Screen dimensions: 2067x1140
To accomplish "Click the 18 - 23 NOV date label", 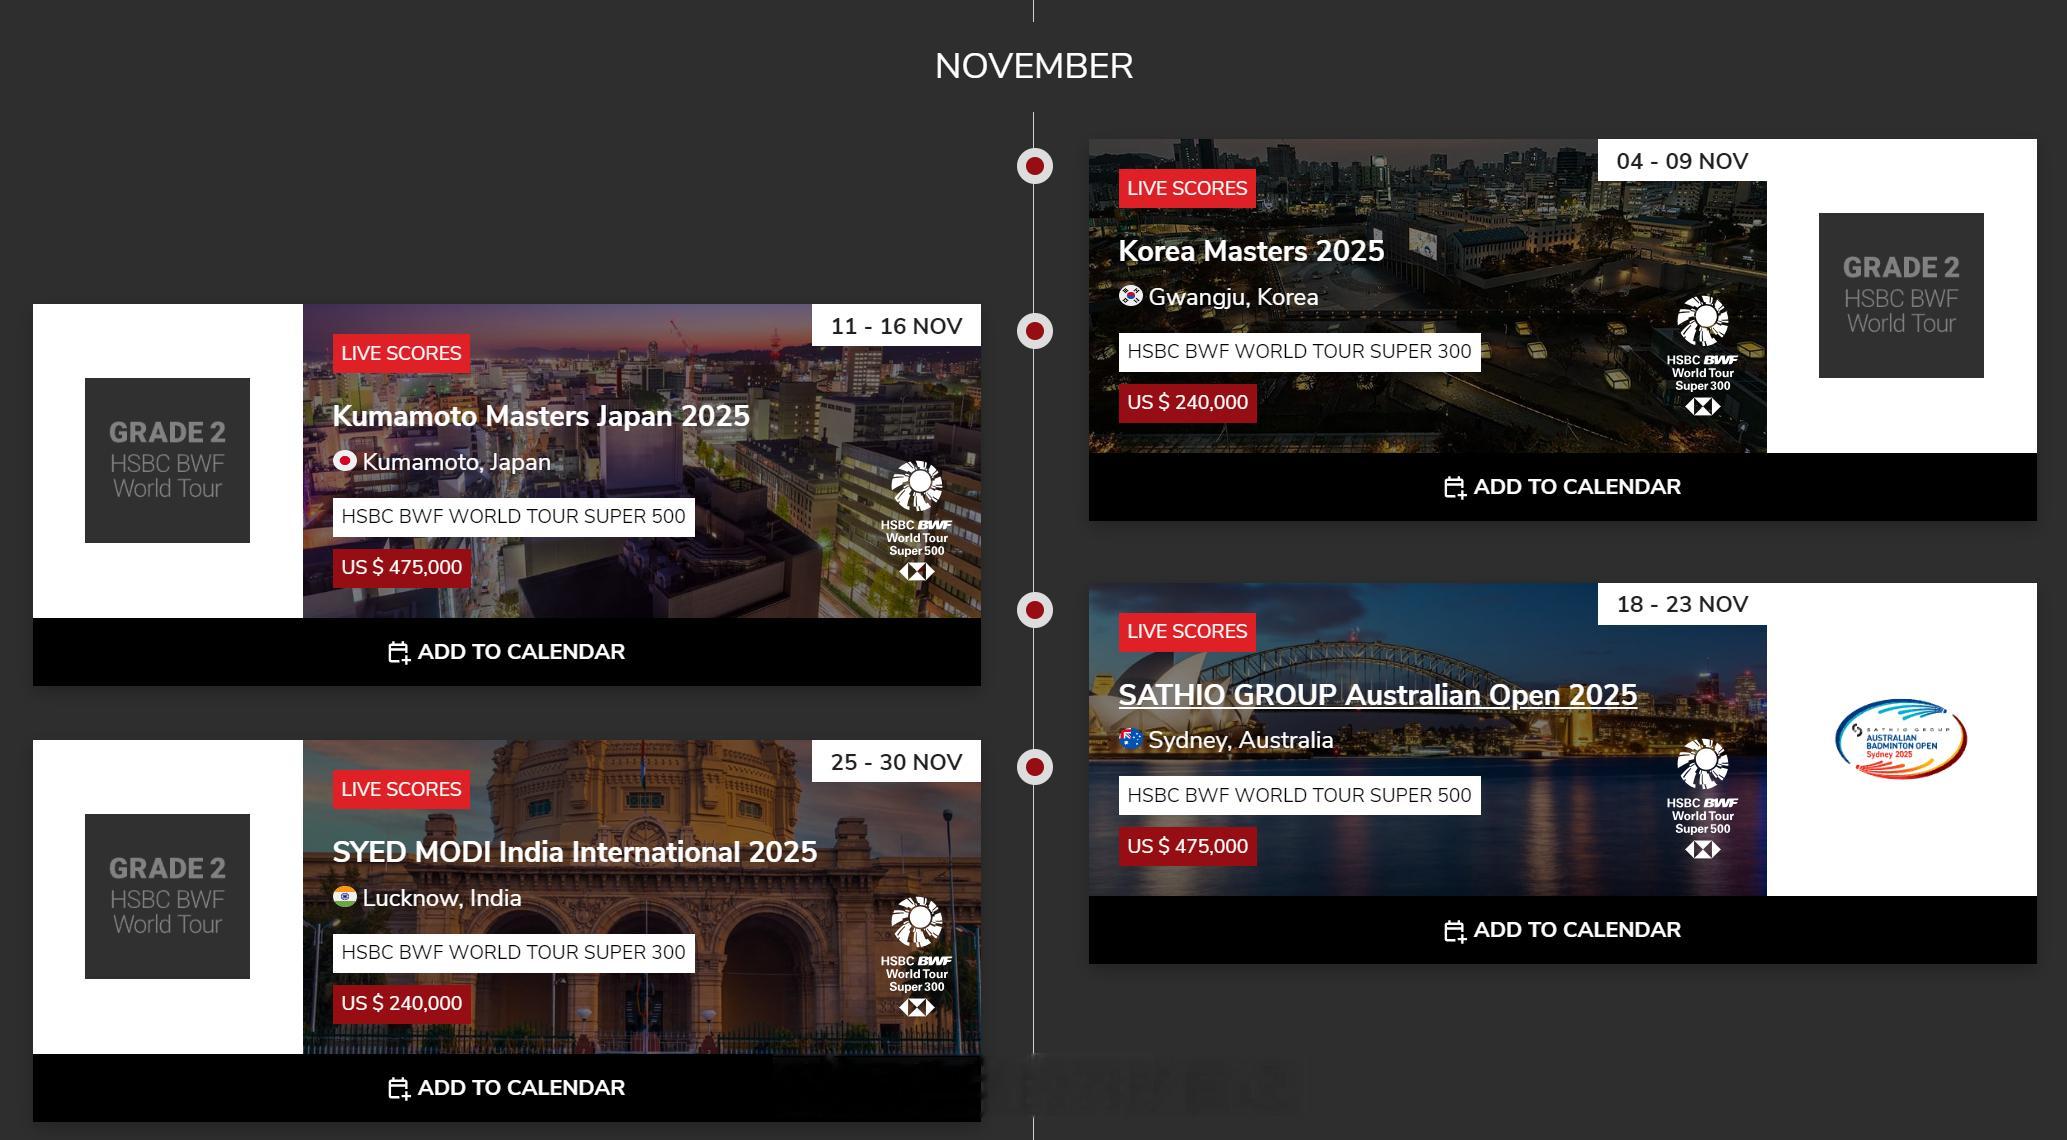I will pos(1682,604).
